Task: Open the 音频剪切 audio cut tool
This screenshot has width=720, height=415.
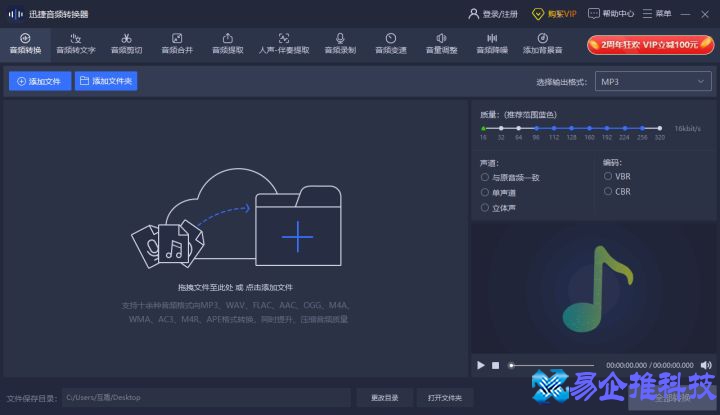Action: (x=126, y=44)
